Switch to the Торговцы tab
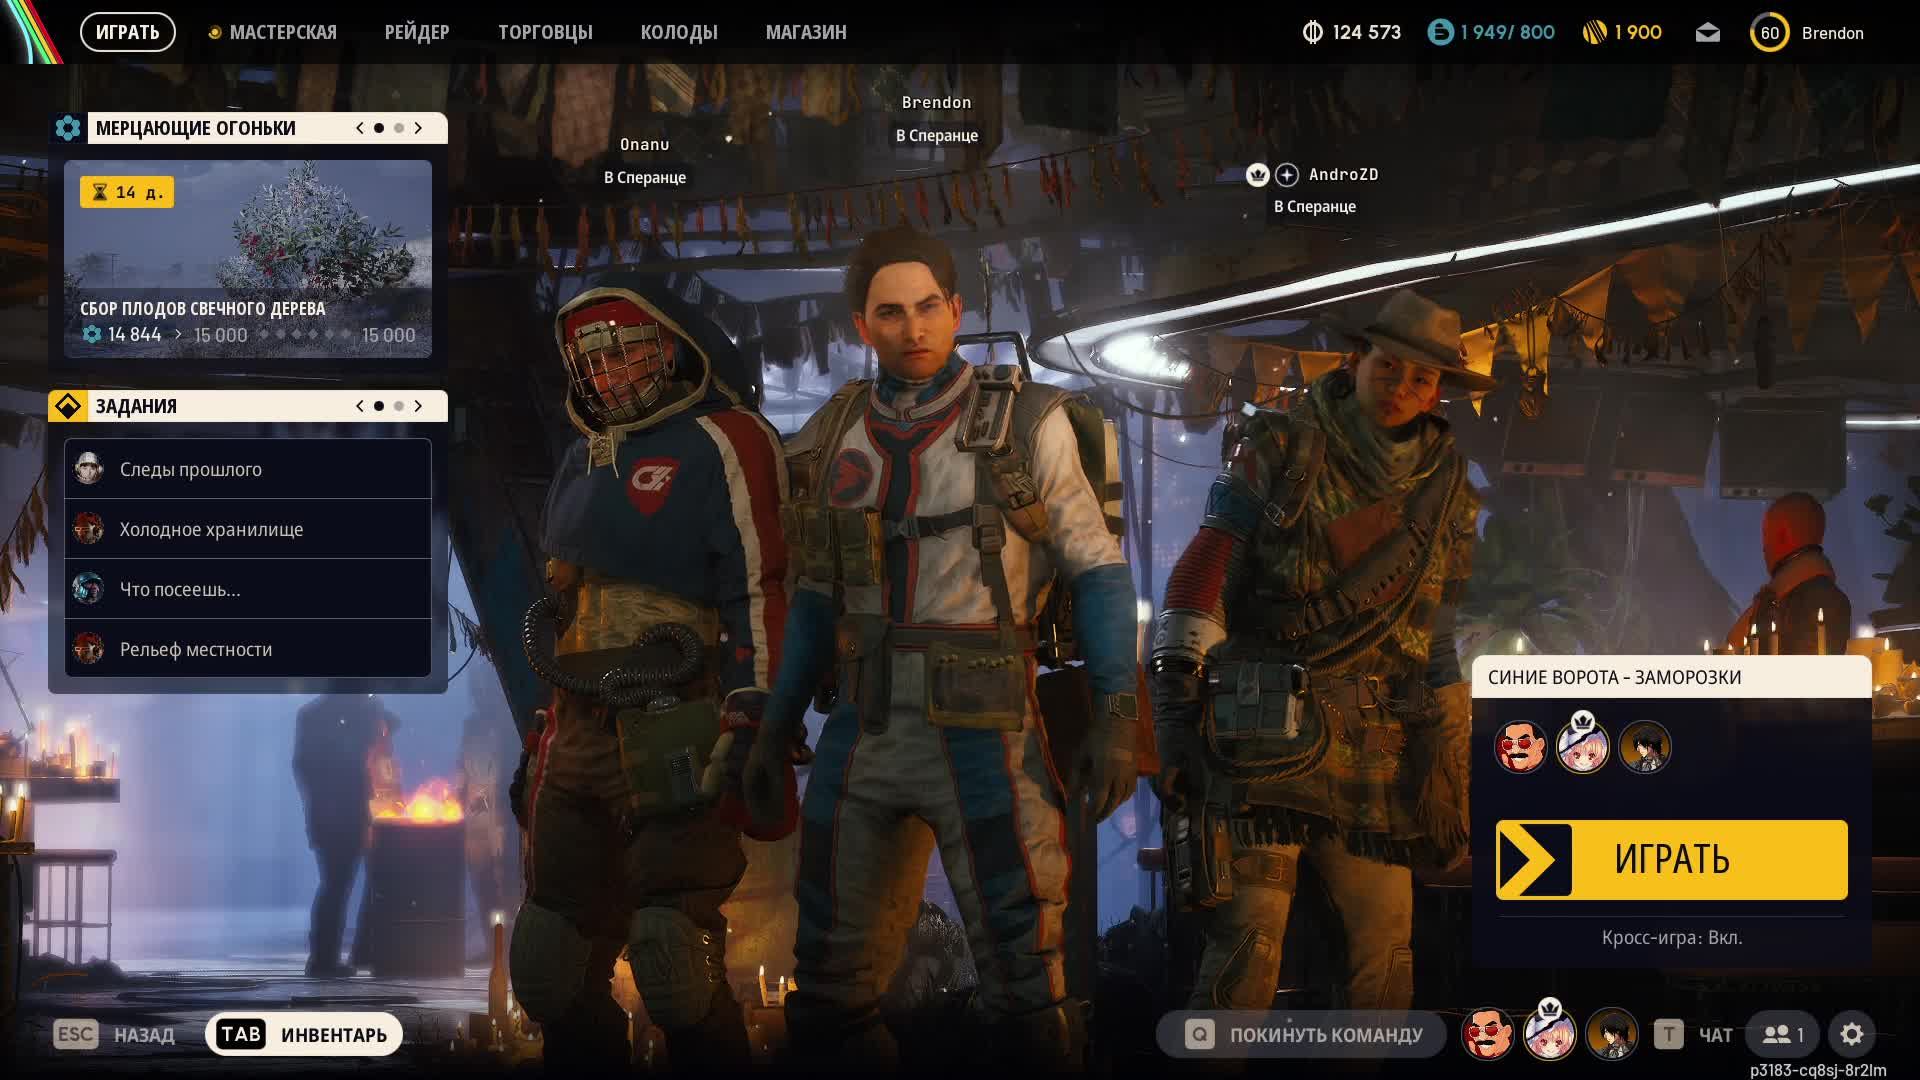 point(545,32)
